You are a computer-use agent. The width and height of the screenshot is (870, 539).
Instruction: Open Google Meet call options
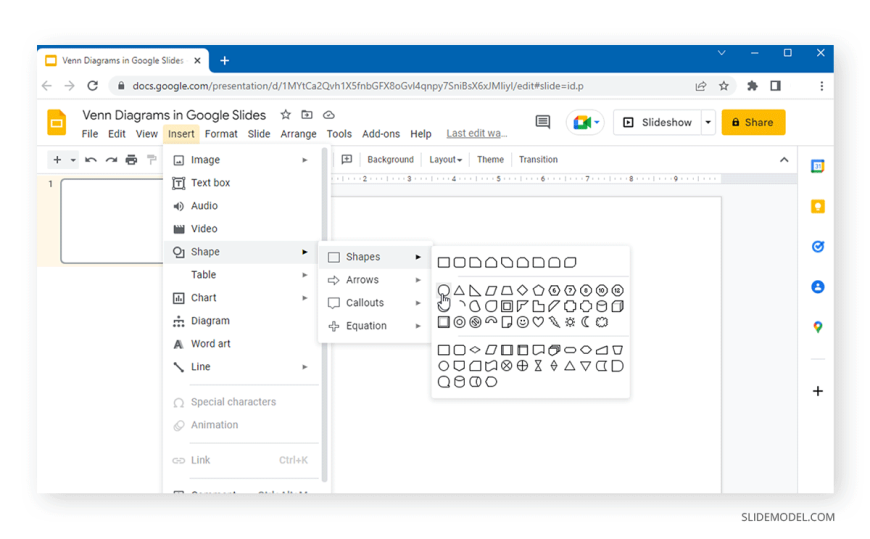(x=585, y=122)
